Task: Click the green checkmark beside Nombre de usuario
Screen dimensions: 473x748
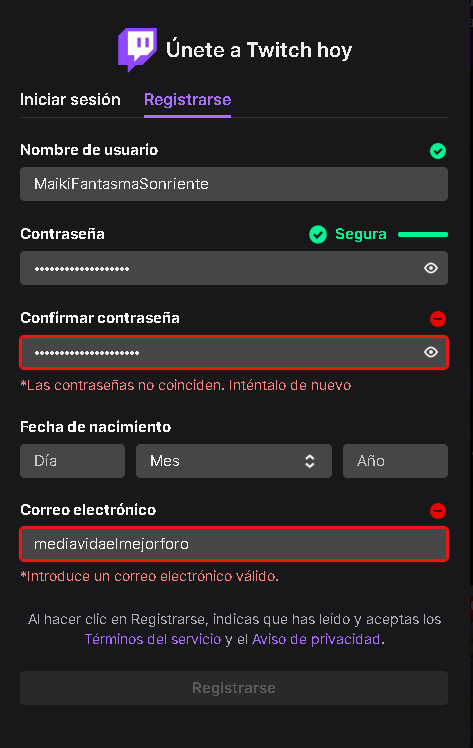Action: (438, 151)
